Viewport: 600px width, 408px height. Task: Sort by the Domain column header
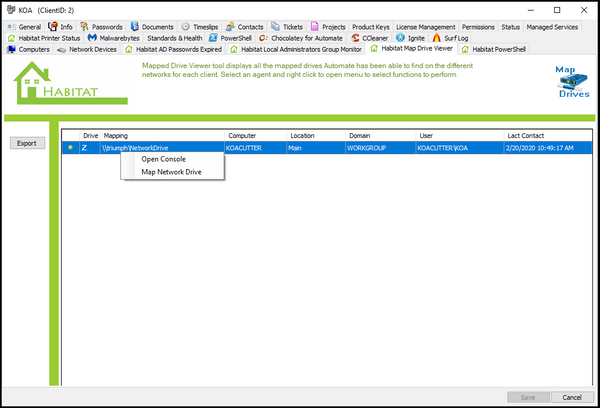[x=381, y=135]
